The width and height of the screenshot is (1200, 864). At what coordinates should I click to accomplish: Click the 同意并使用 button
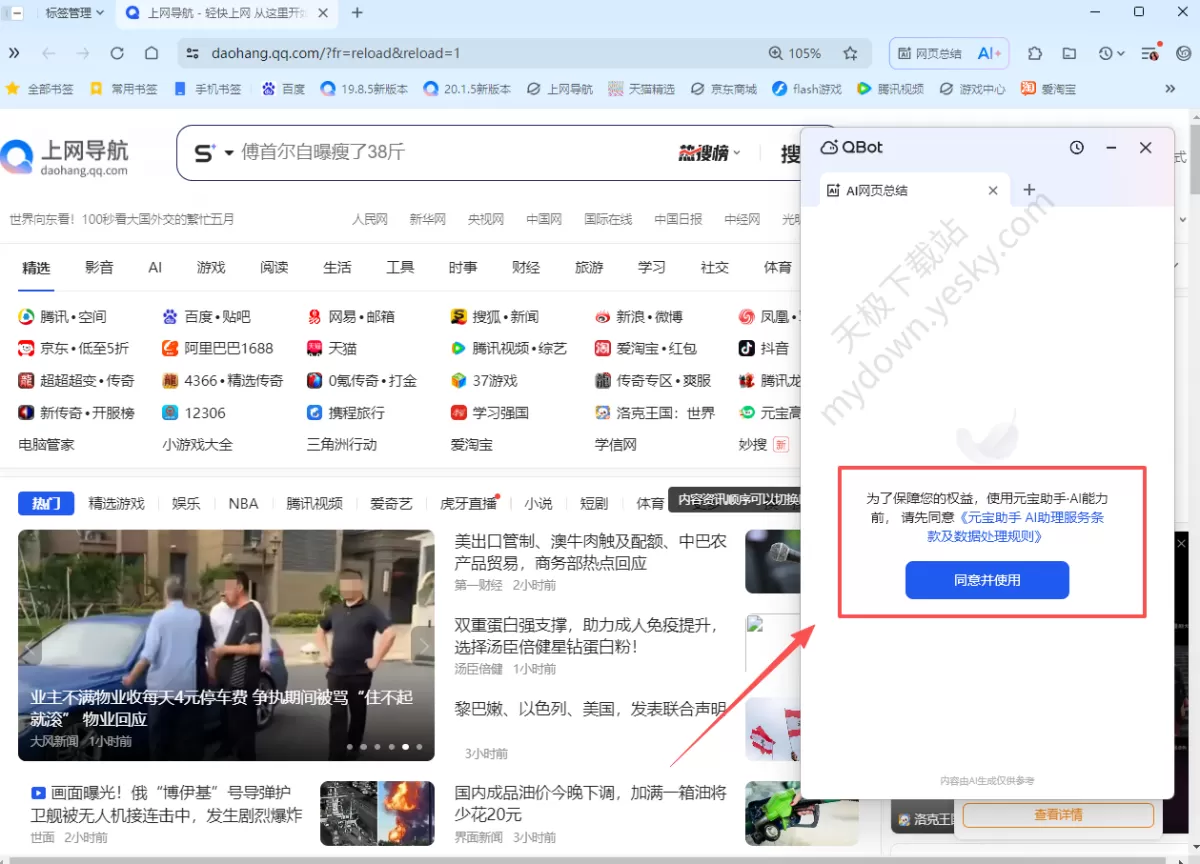click(987, 580)
